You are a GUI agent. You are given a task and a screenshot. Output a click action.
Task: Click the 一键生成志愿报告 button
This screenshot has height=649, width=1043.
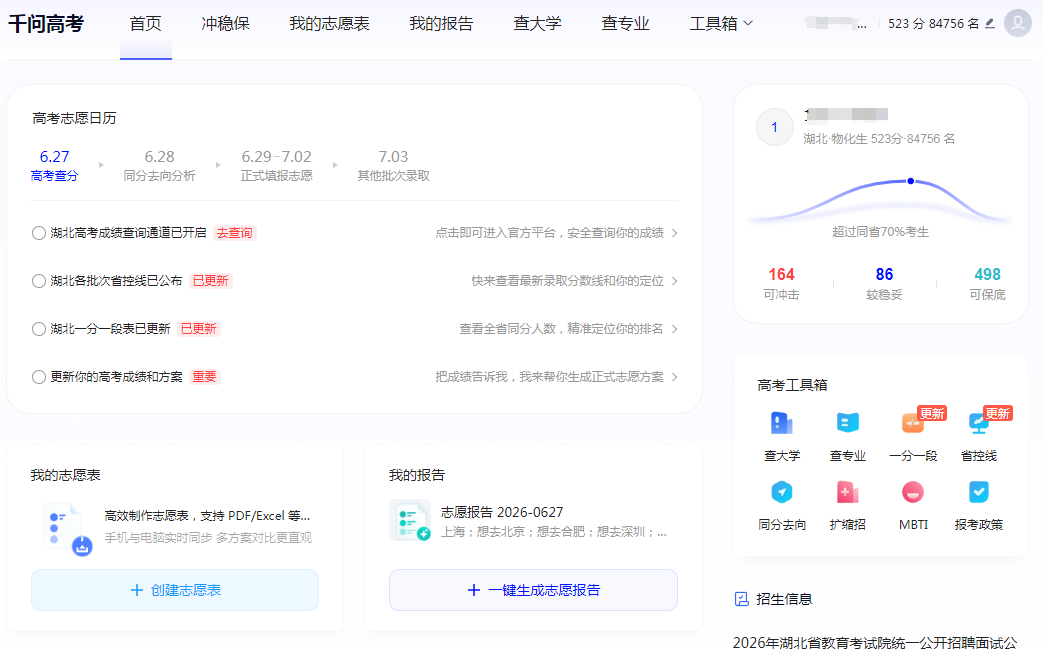[533, 590]
